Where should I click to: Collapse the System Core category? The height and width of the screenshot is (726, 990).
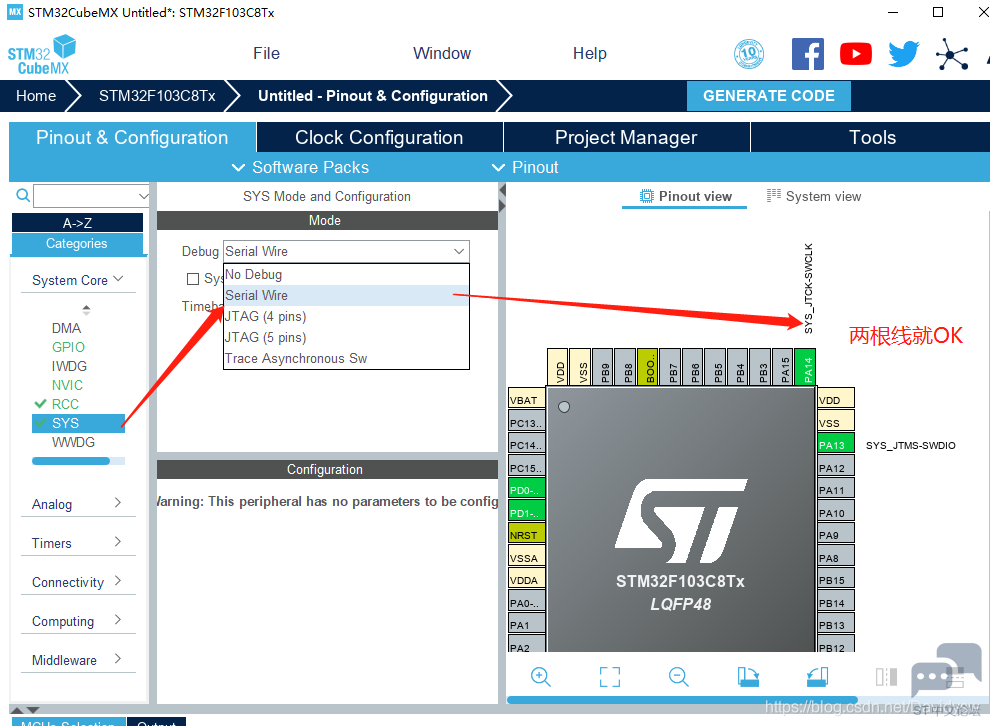coord(78,280)
